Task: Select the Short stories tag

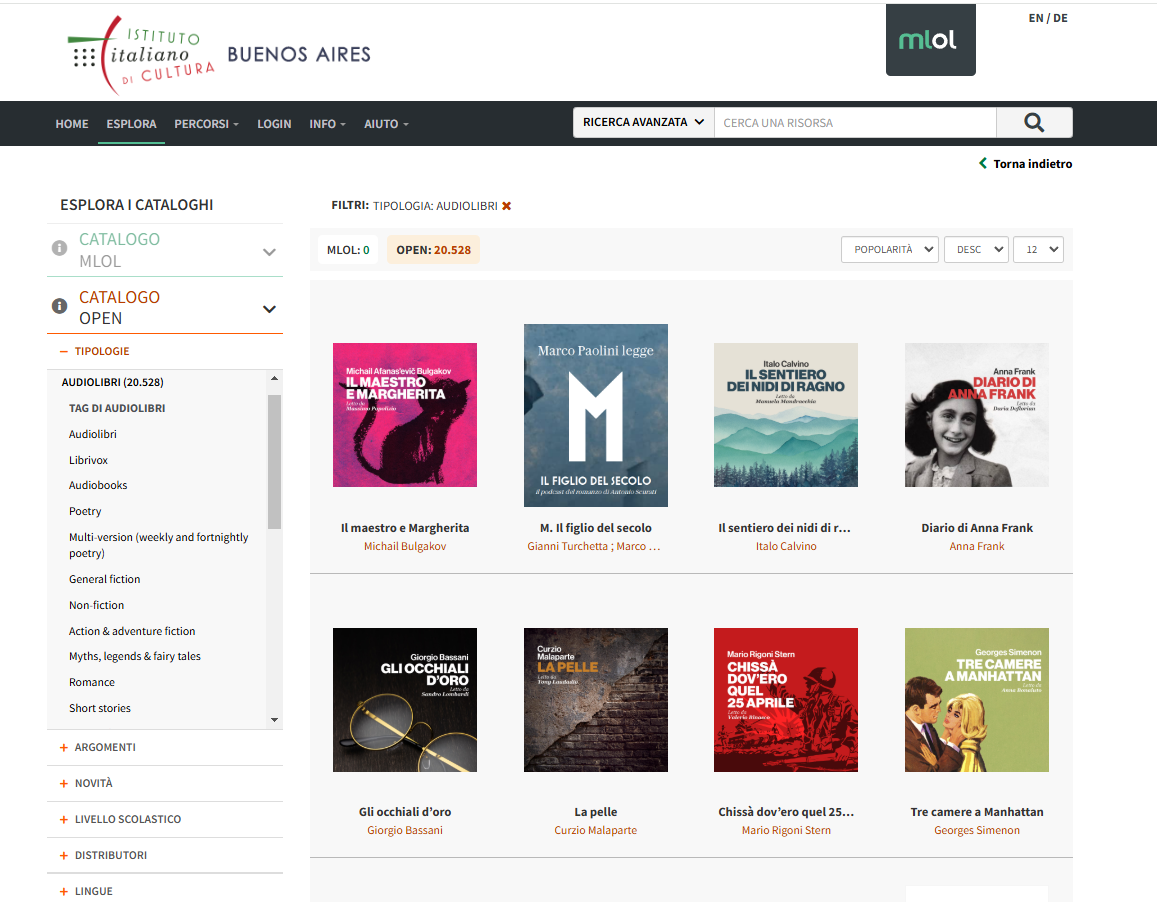Action: pos(100,708)
